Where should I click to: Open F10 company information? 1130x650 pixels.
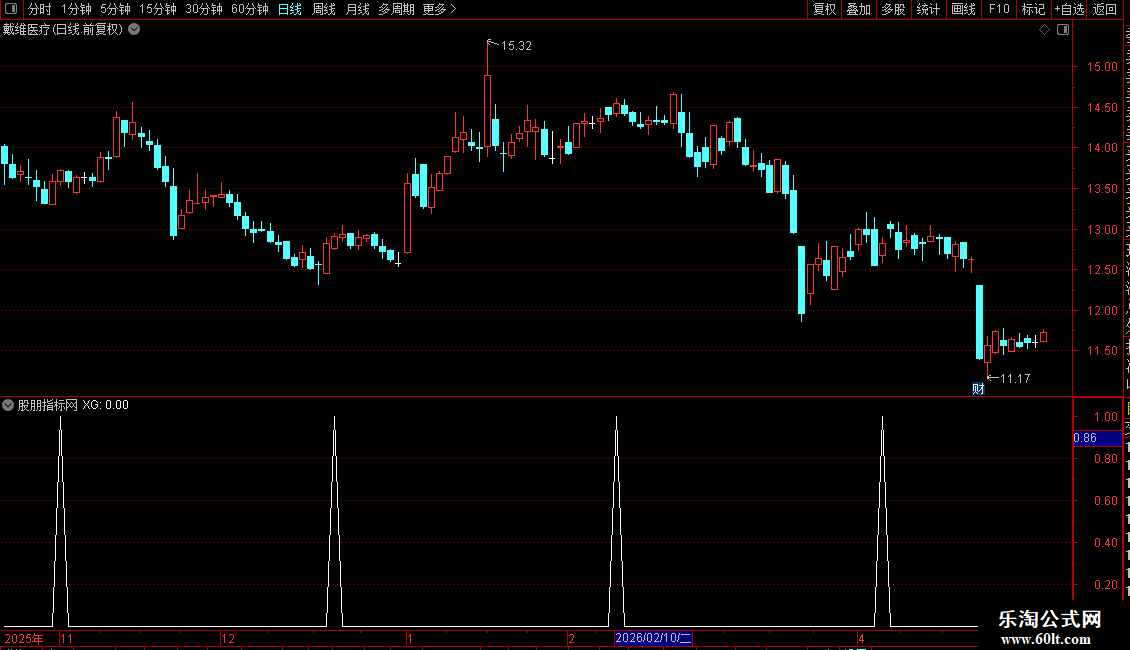click(x=999, y=9)
